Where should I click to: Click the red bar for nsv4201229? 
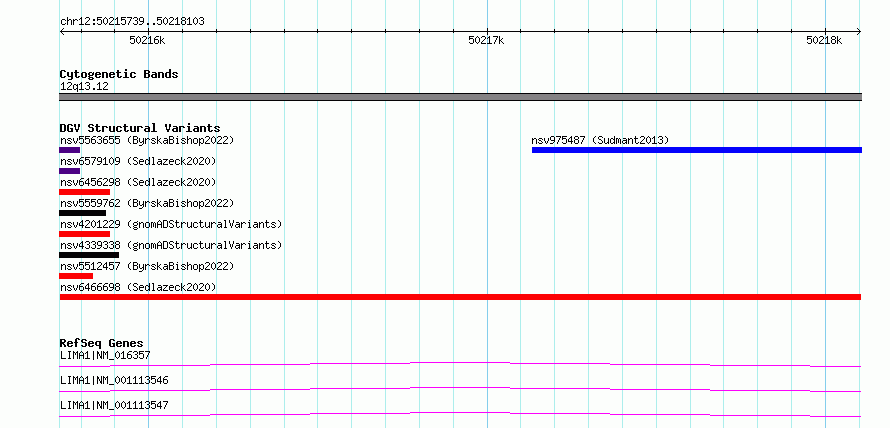click(85, 234)
